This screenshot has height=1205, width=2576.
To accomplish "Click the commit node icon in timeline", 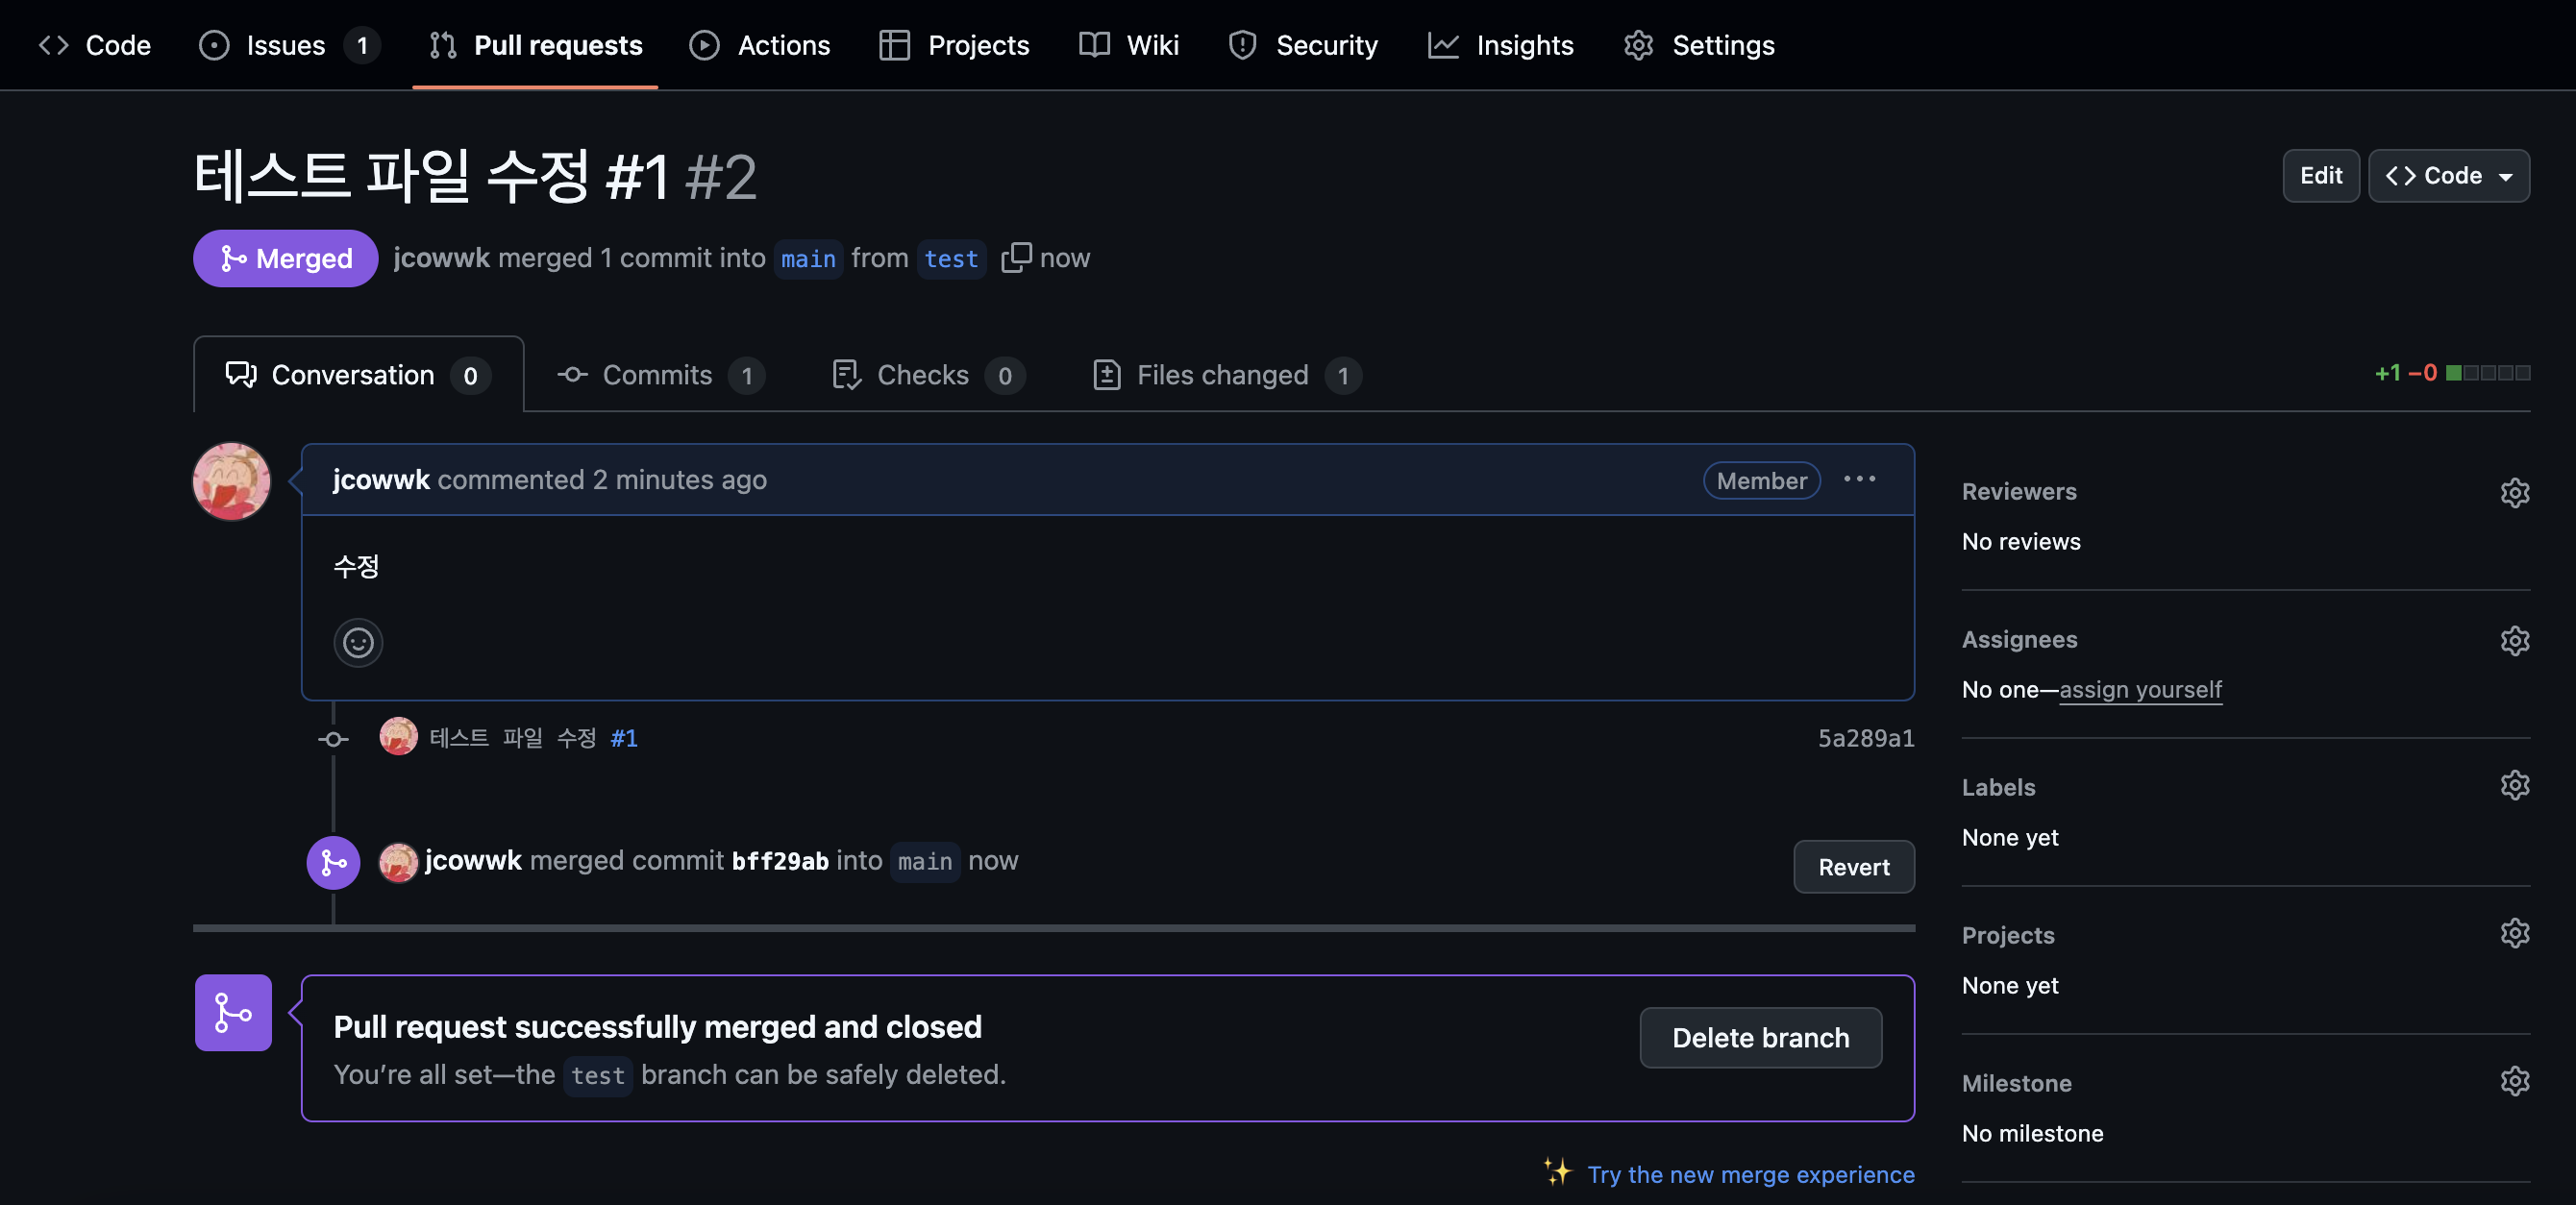I will click(x=333, y=739).
